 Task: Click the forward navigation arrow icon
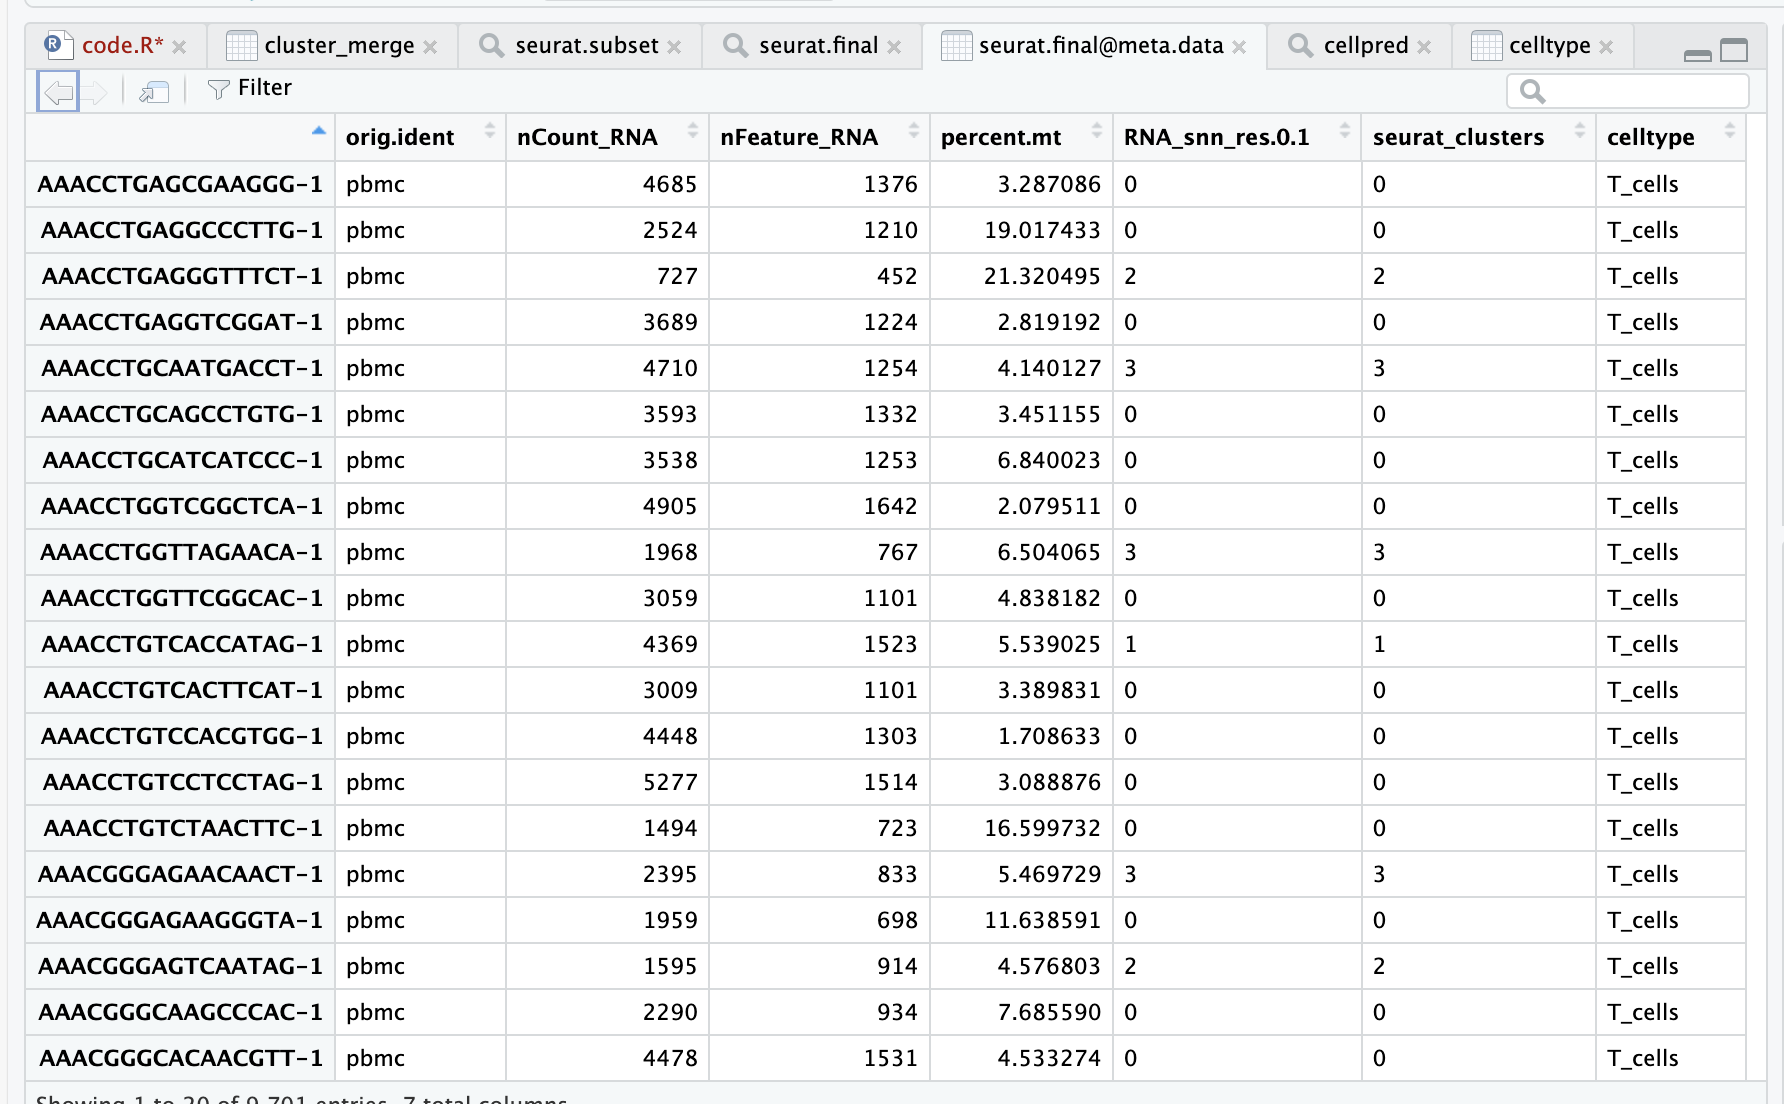(94, 92)
